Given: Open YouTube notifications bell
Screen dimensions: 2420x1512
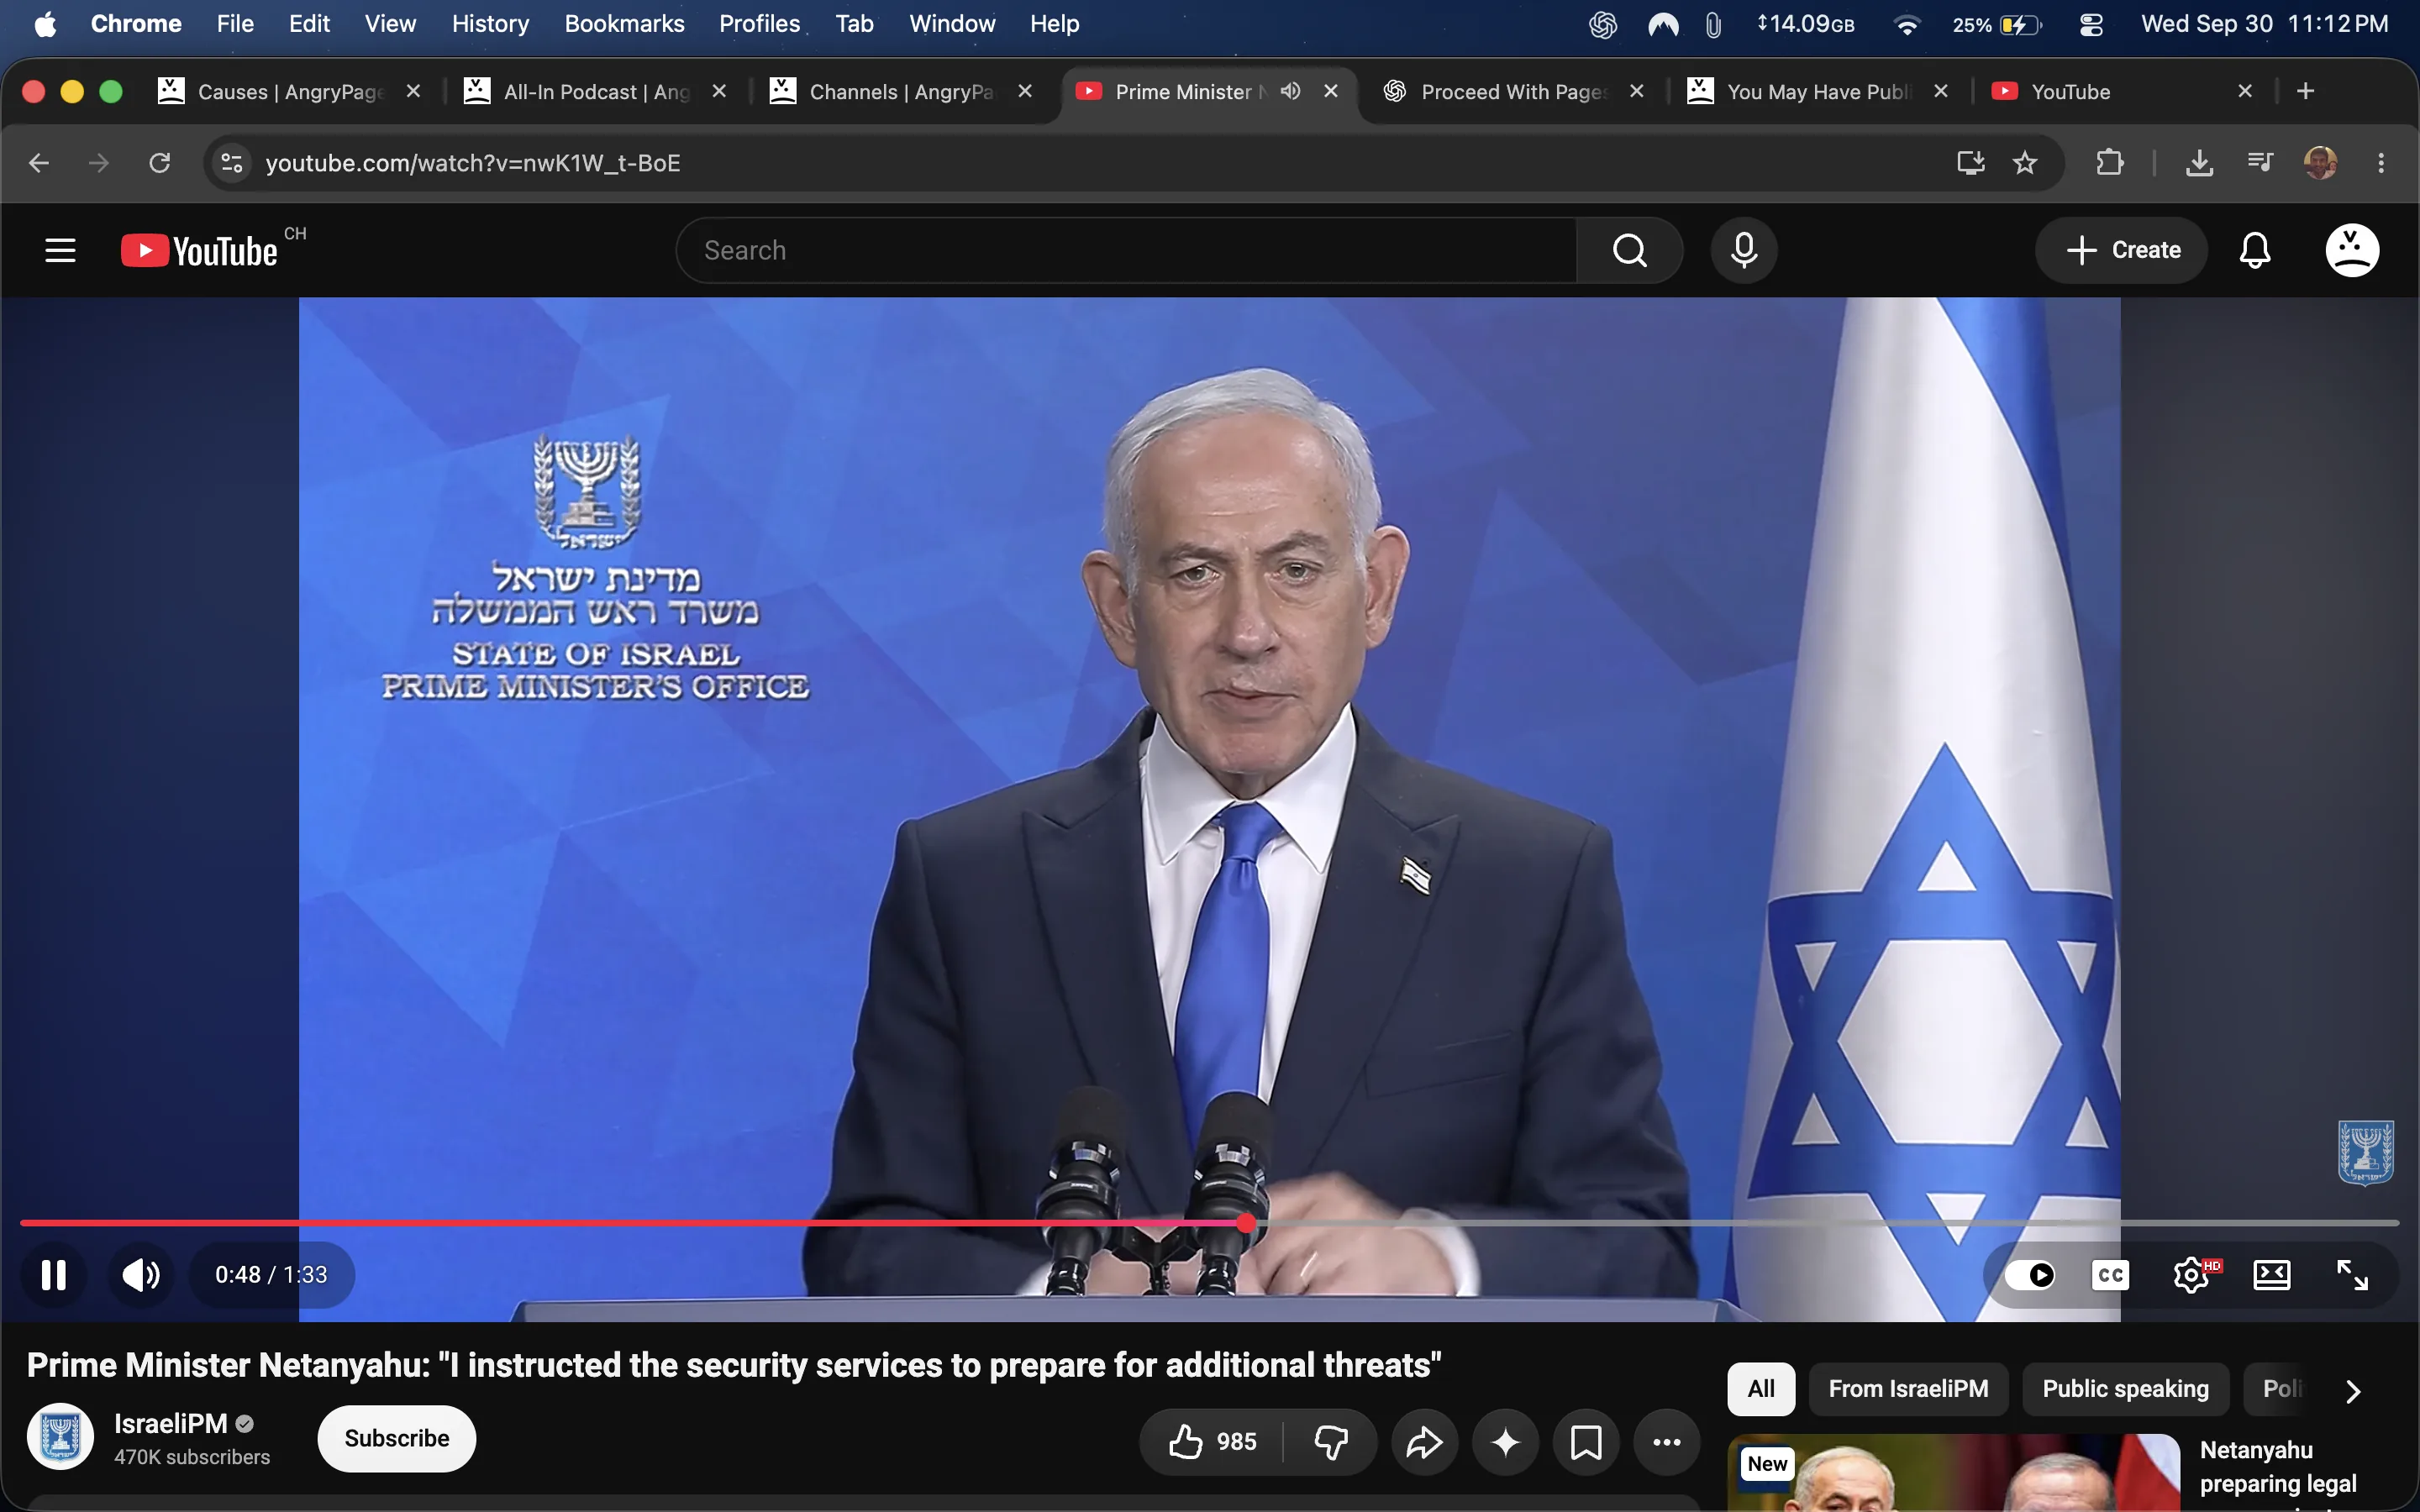Looking at the screenshot, I should [x=2255, y=250].
